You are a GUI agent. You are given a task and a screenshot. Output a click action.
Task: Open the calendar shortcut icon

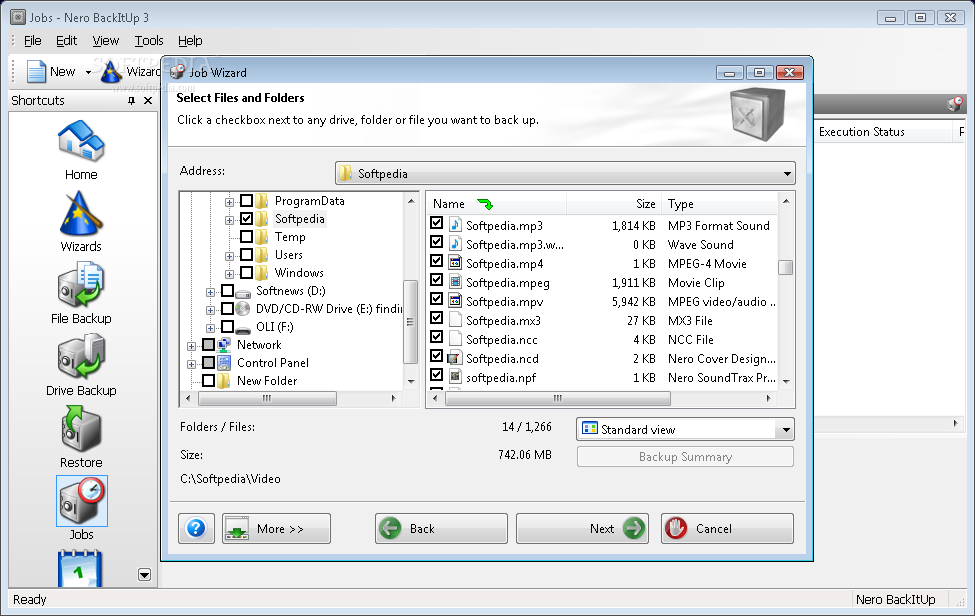pyautogui.click(x=80, y=569)
